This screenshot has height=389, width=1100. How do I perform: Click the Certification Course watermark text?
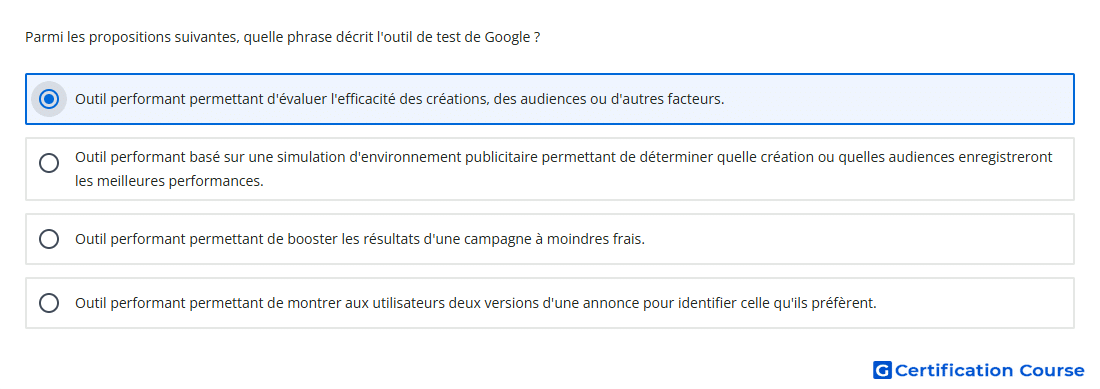[989, 370]
